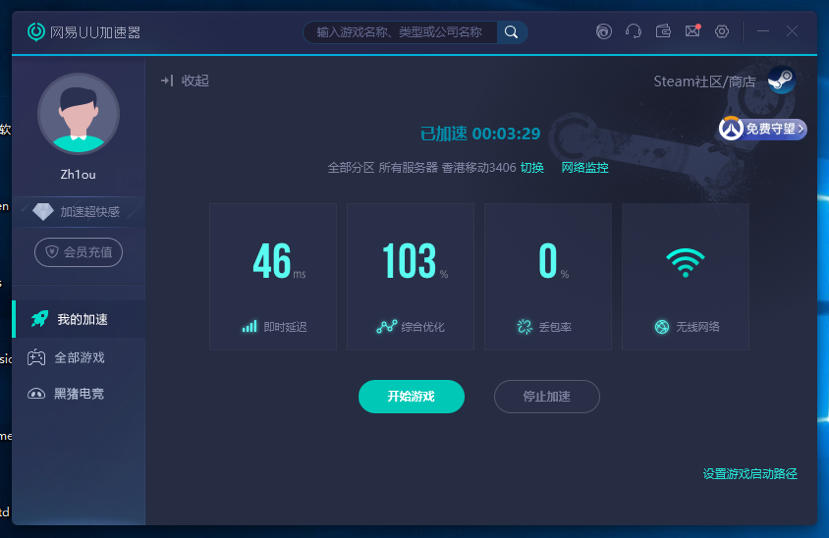
Task: Click the Steam logo icon
Action: (781, 80)
